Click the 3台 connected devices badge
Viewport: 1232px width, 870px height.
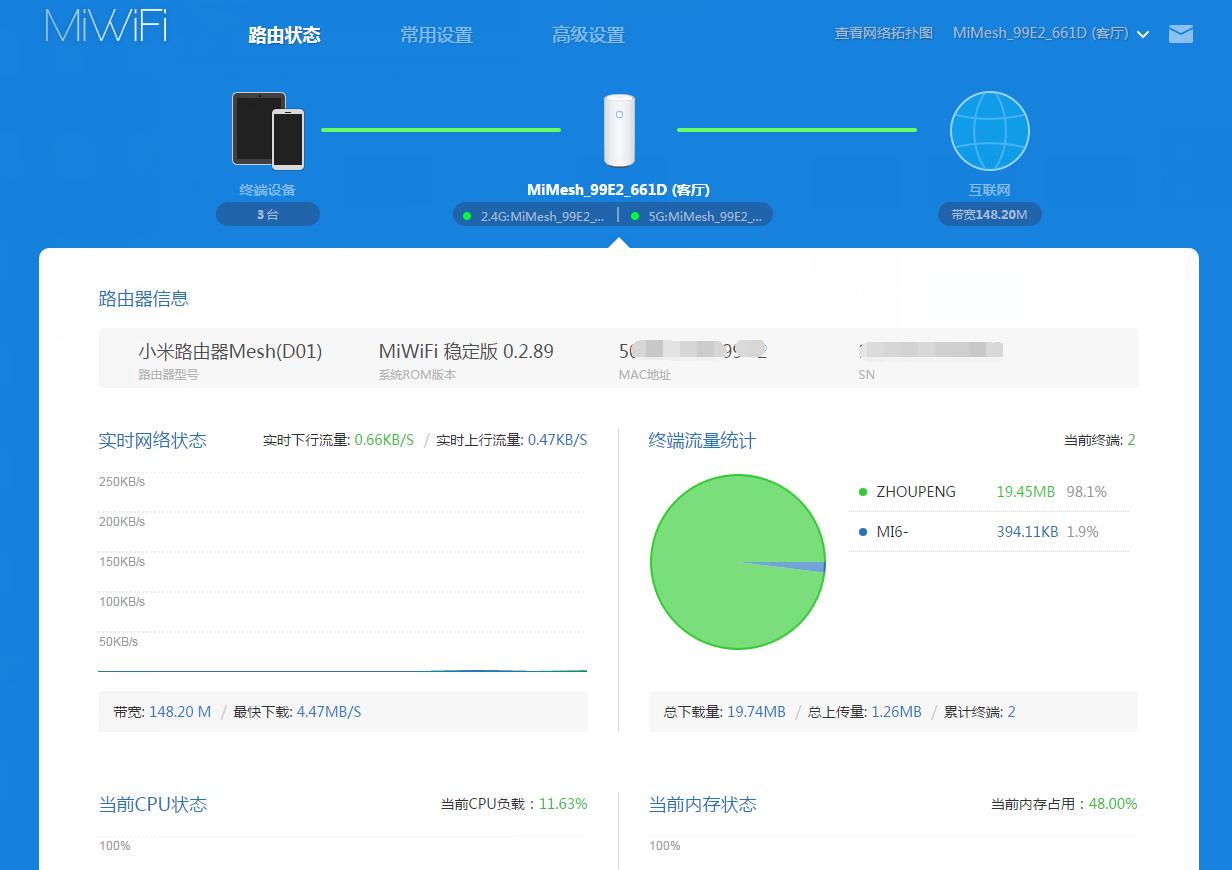267,213
